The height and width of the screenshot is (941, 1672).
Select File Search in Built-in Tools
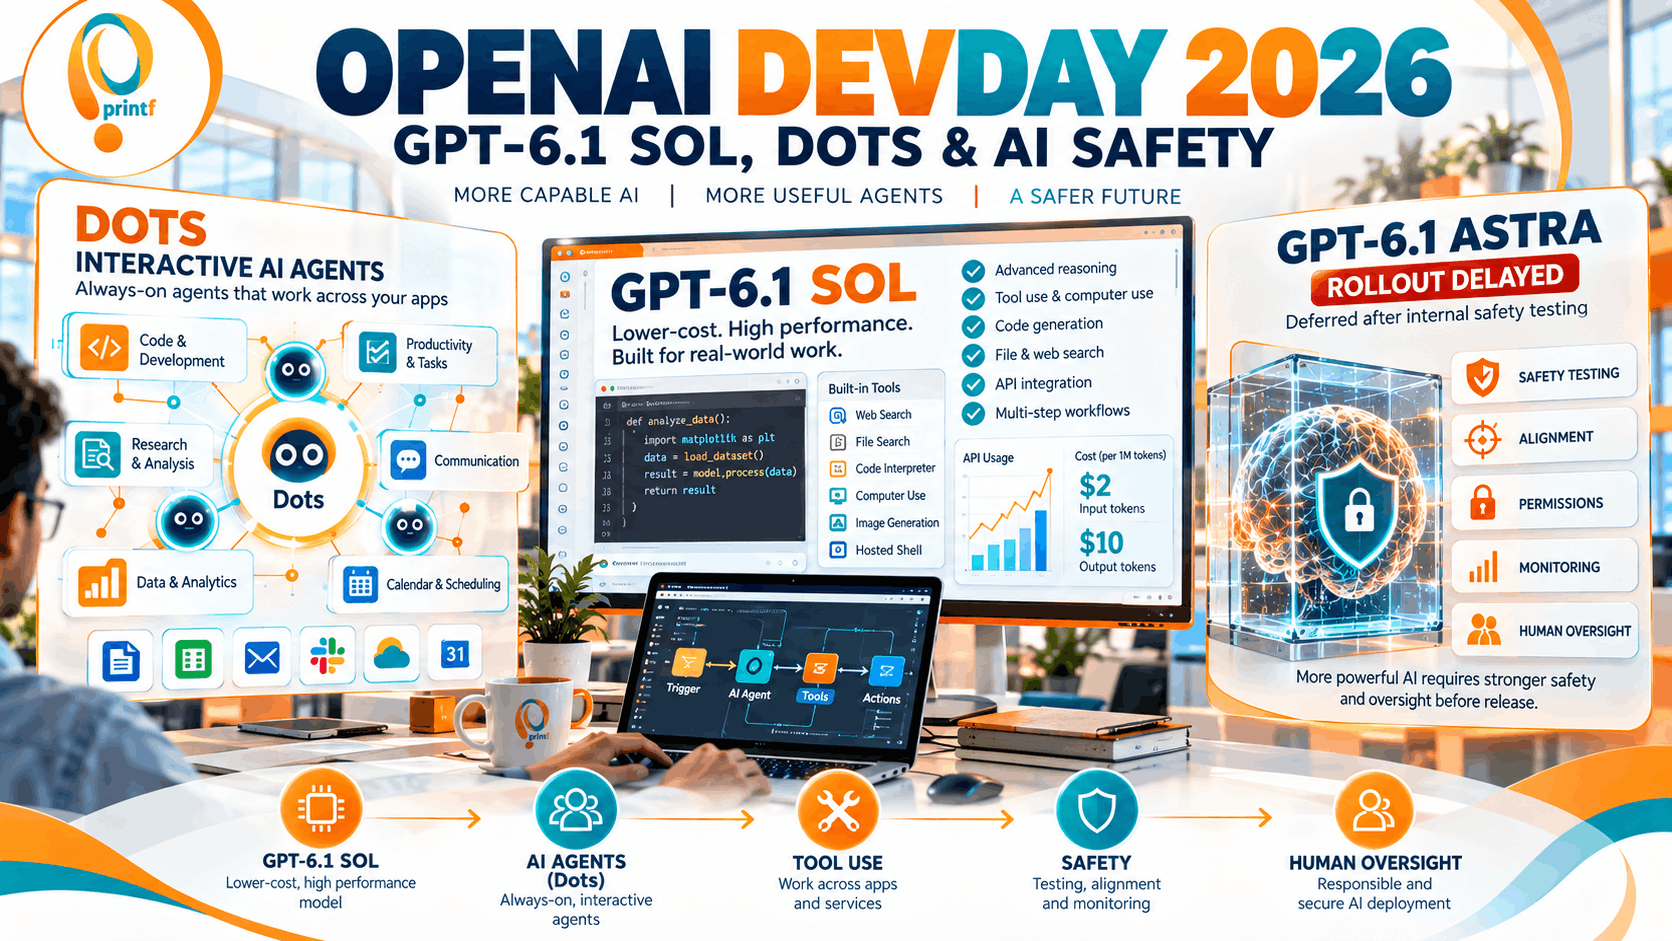[x=870, y=442]
